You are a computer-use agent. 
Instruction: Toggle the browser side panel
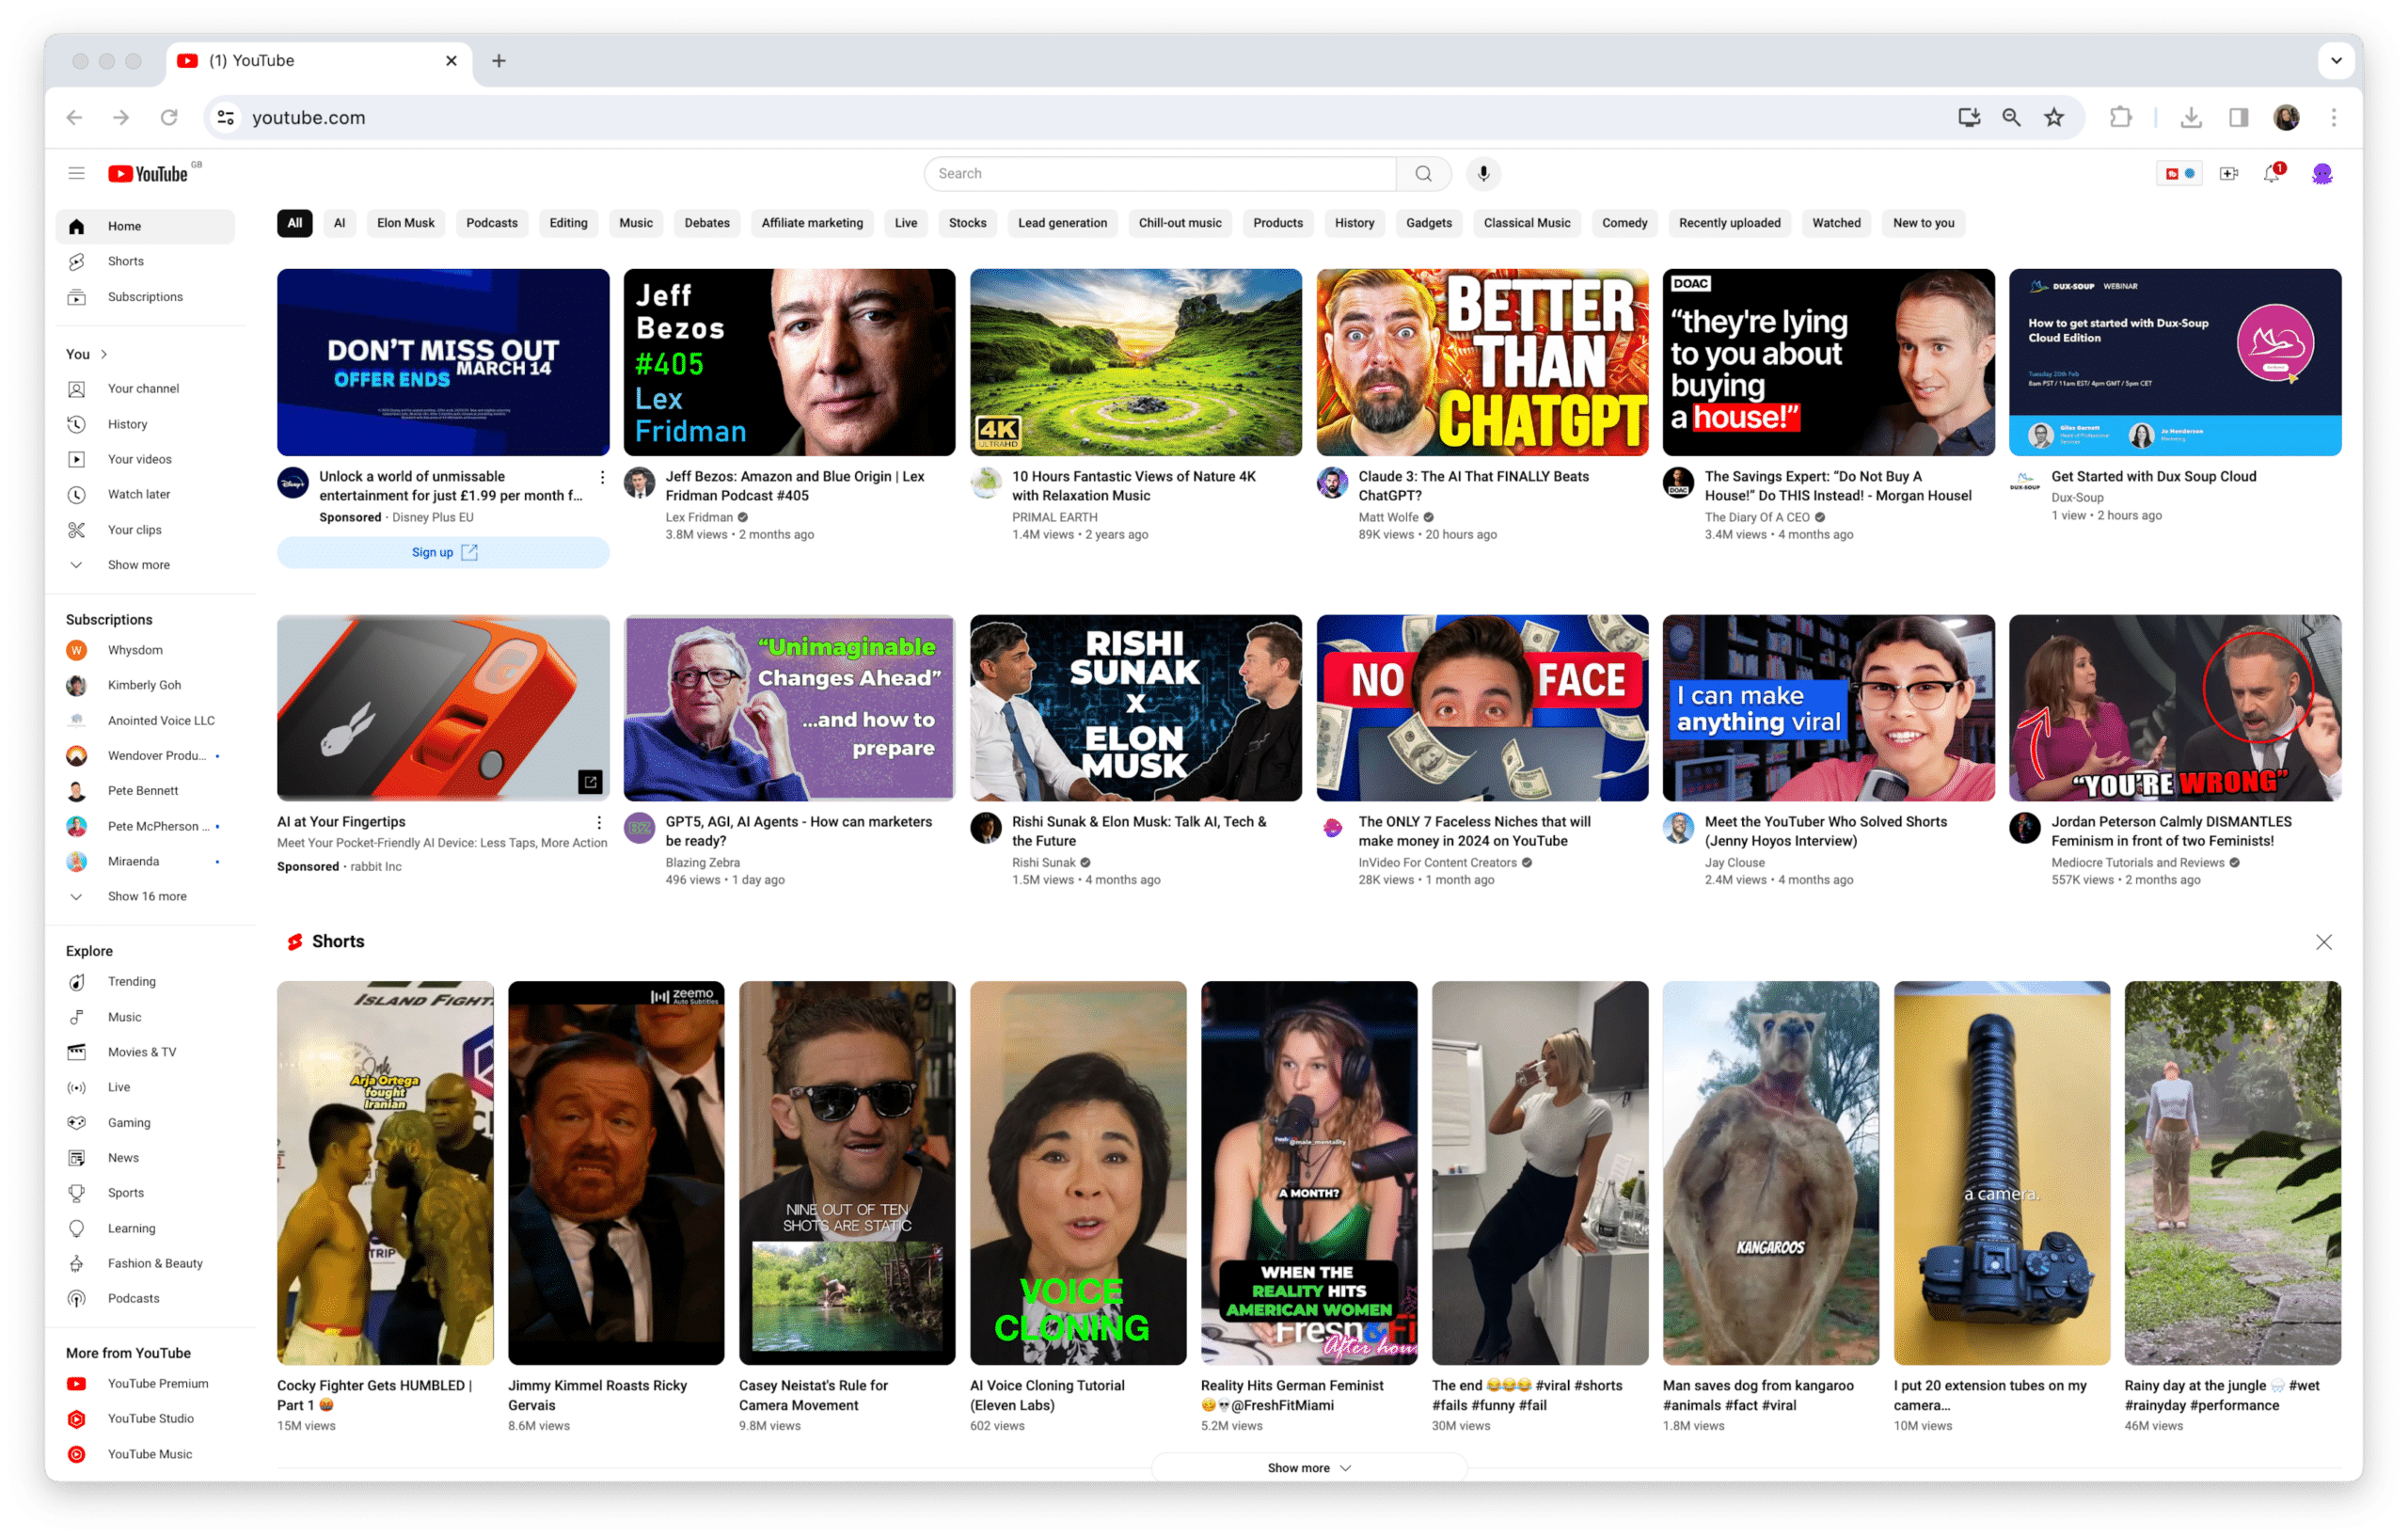pyautogui.click(x=2238, y=117)
